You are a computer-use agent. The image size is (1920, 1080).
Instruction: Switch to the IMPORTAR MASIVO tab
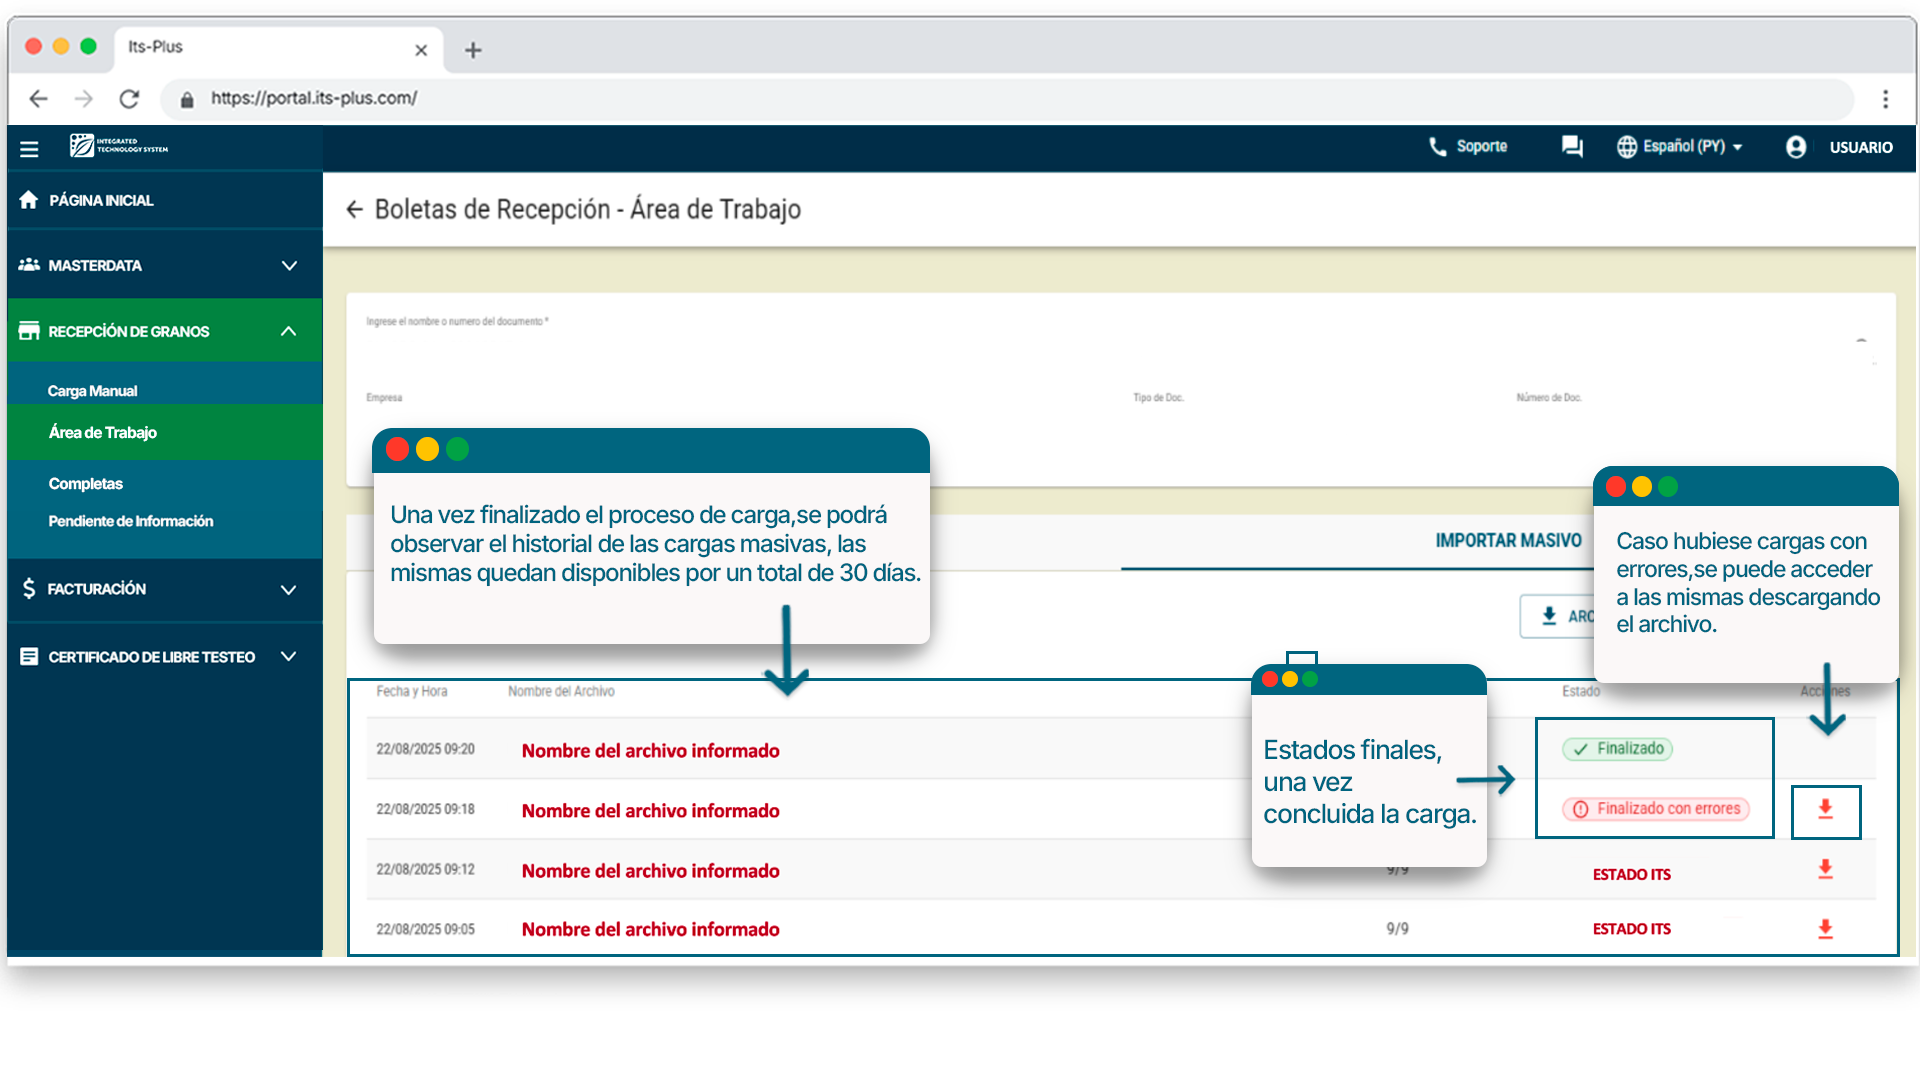point(1507,541)
